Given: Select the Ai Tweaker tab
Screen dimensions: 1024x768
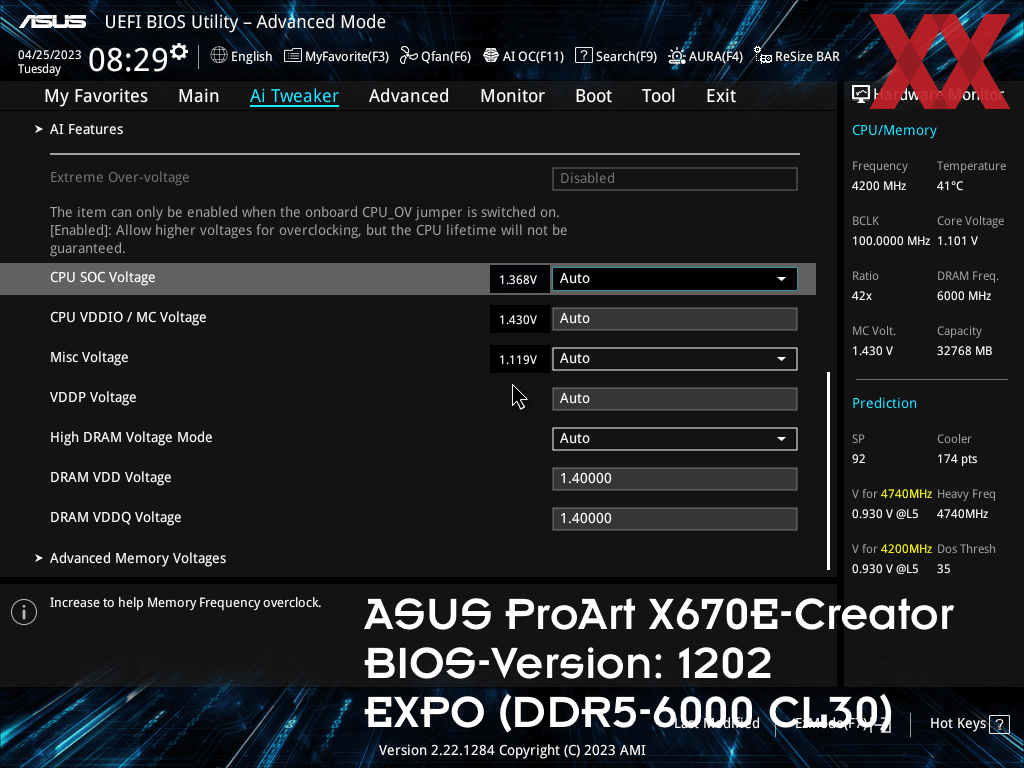Looking at the screenshot, I should (x=295, y=96).
